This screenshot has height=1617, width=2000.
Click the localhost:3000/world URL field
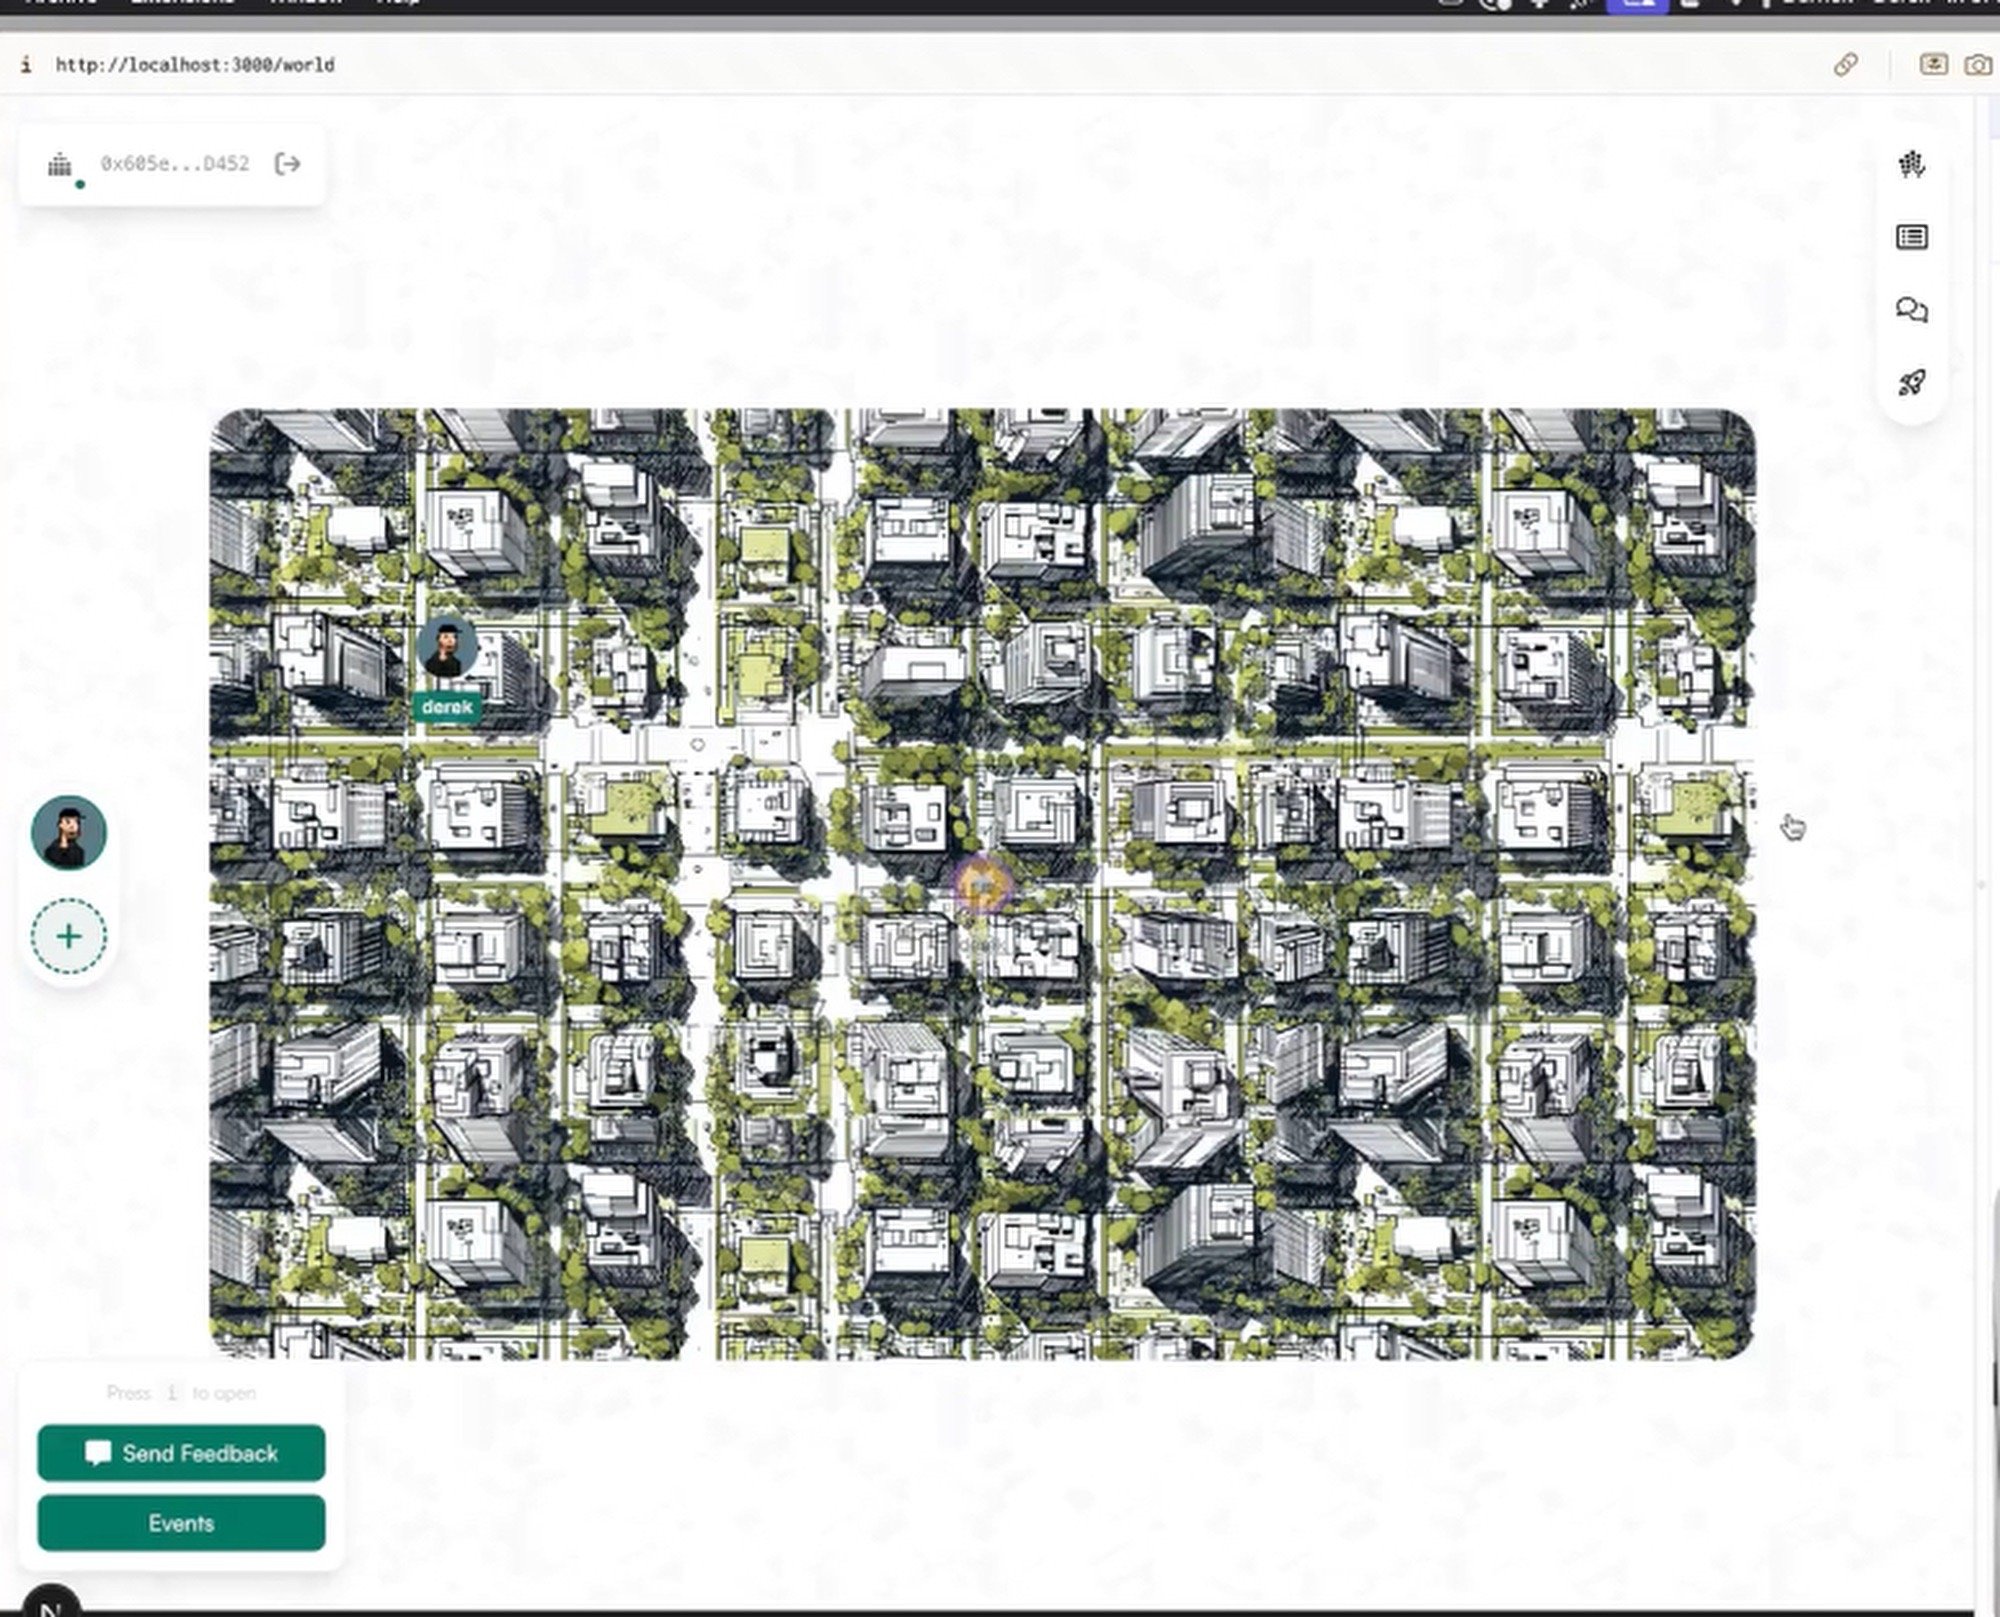(195, 65)
